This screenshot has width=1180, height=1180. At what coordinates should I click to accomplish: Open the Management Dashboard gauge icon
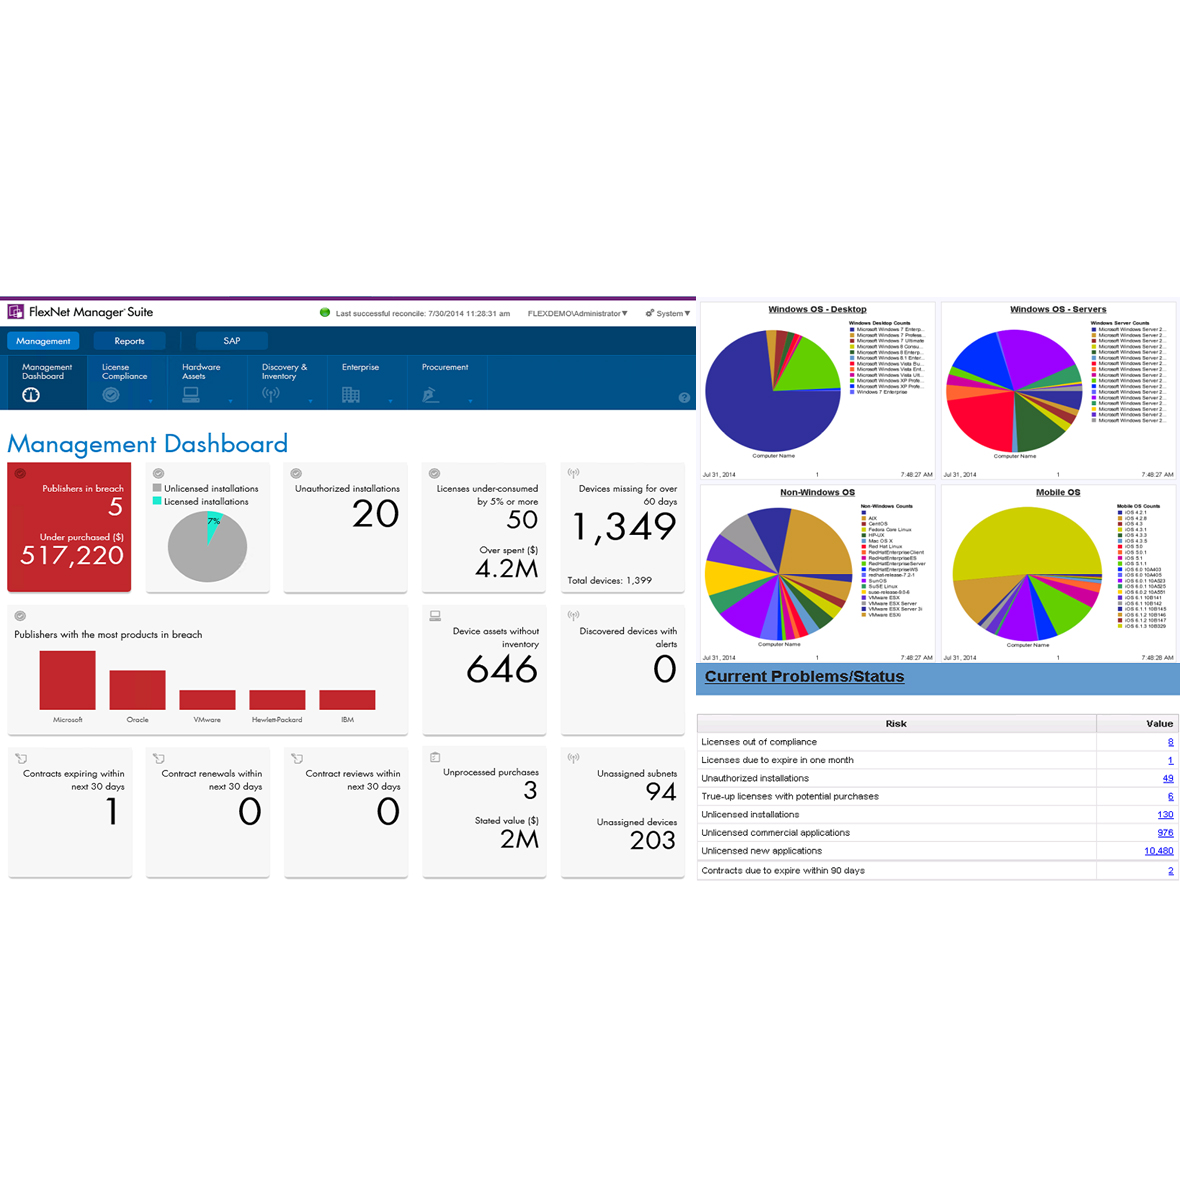31,394
